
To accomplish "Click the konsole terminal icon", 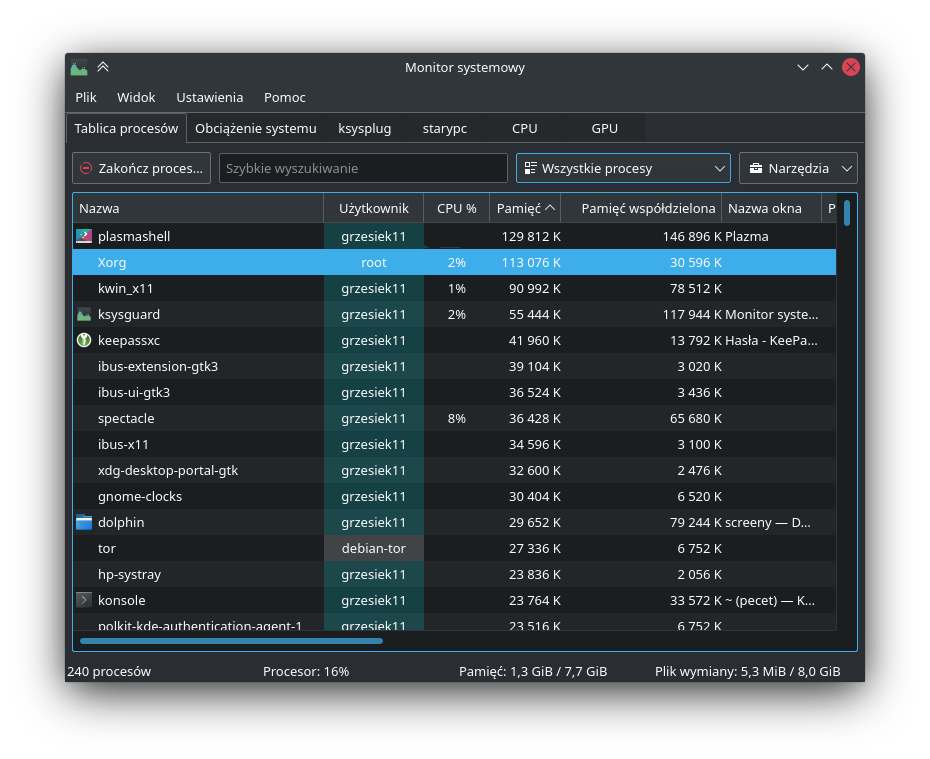I will 84,601.
